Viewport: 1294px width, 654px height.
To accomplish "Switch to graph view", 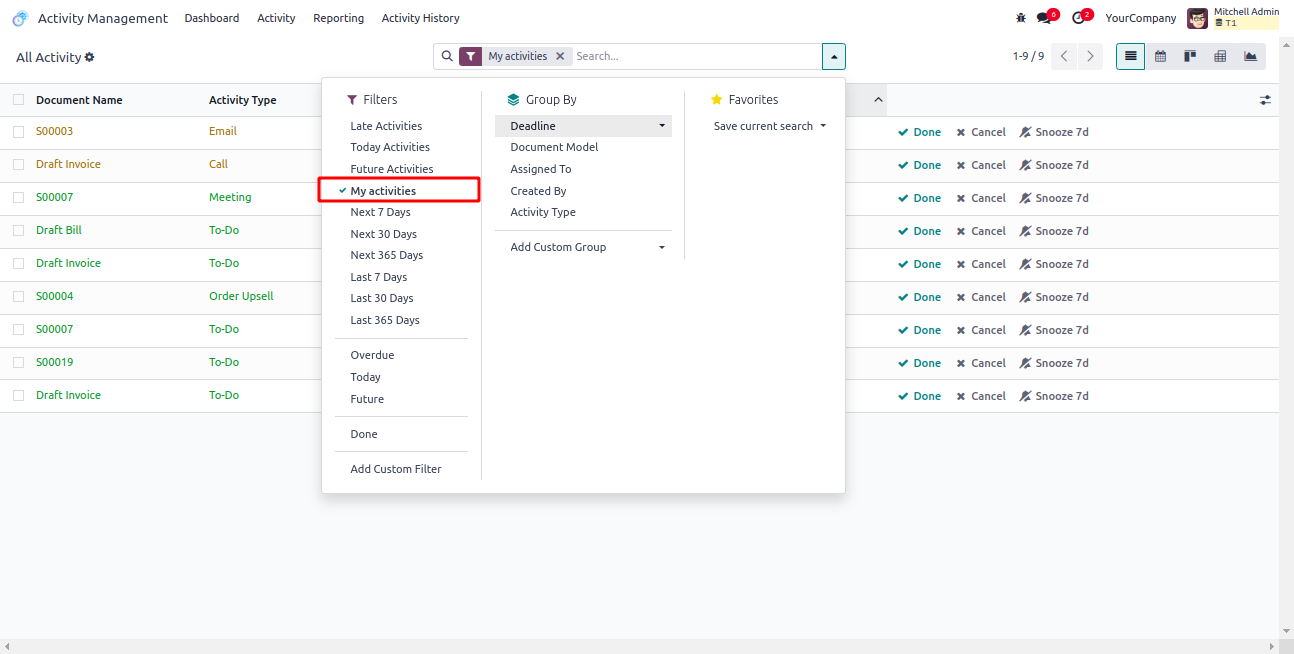I will pos(1250,57).
